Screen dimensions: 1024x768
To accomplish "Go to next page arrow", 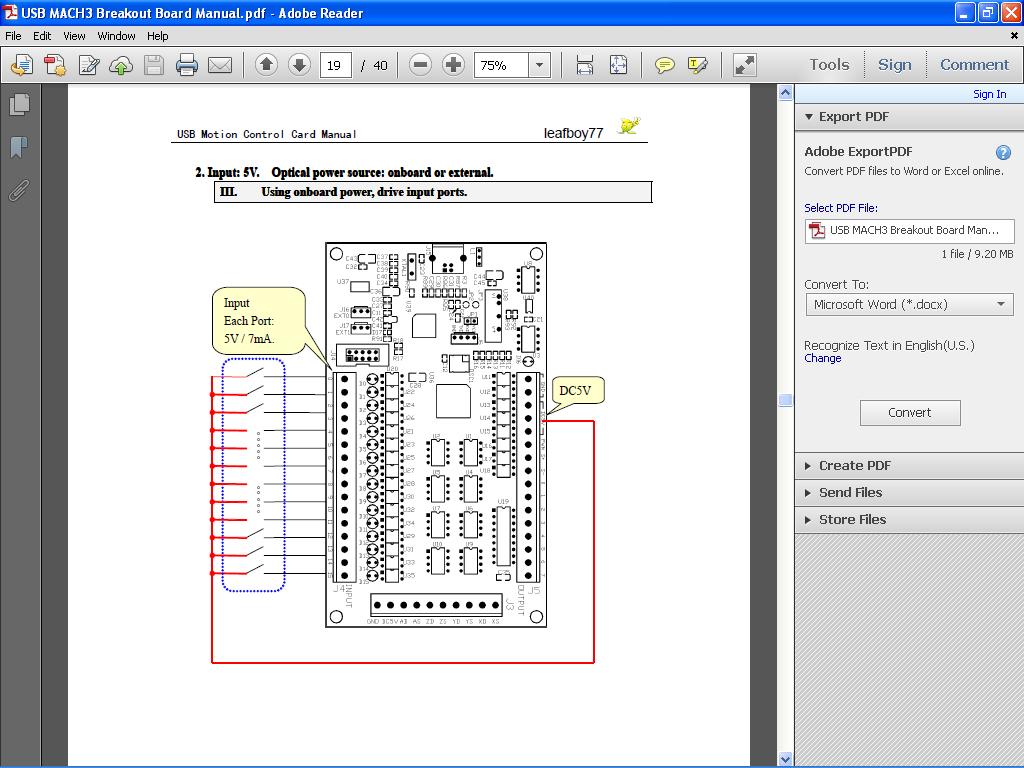I will pos(299,65).
